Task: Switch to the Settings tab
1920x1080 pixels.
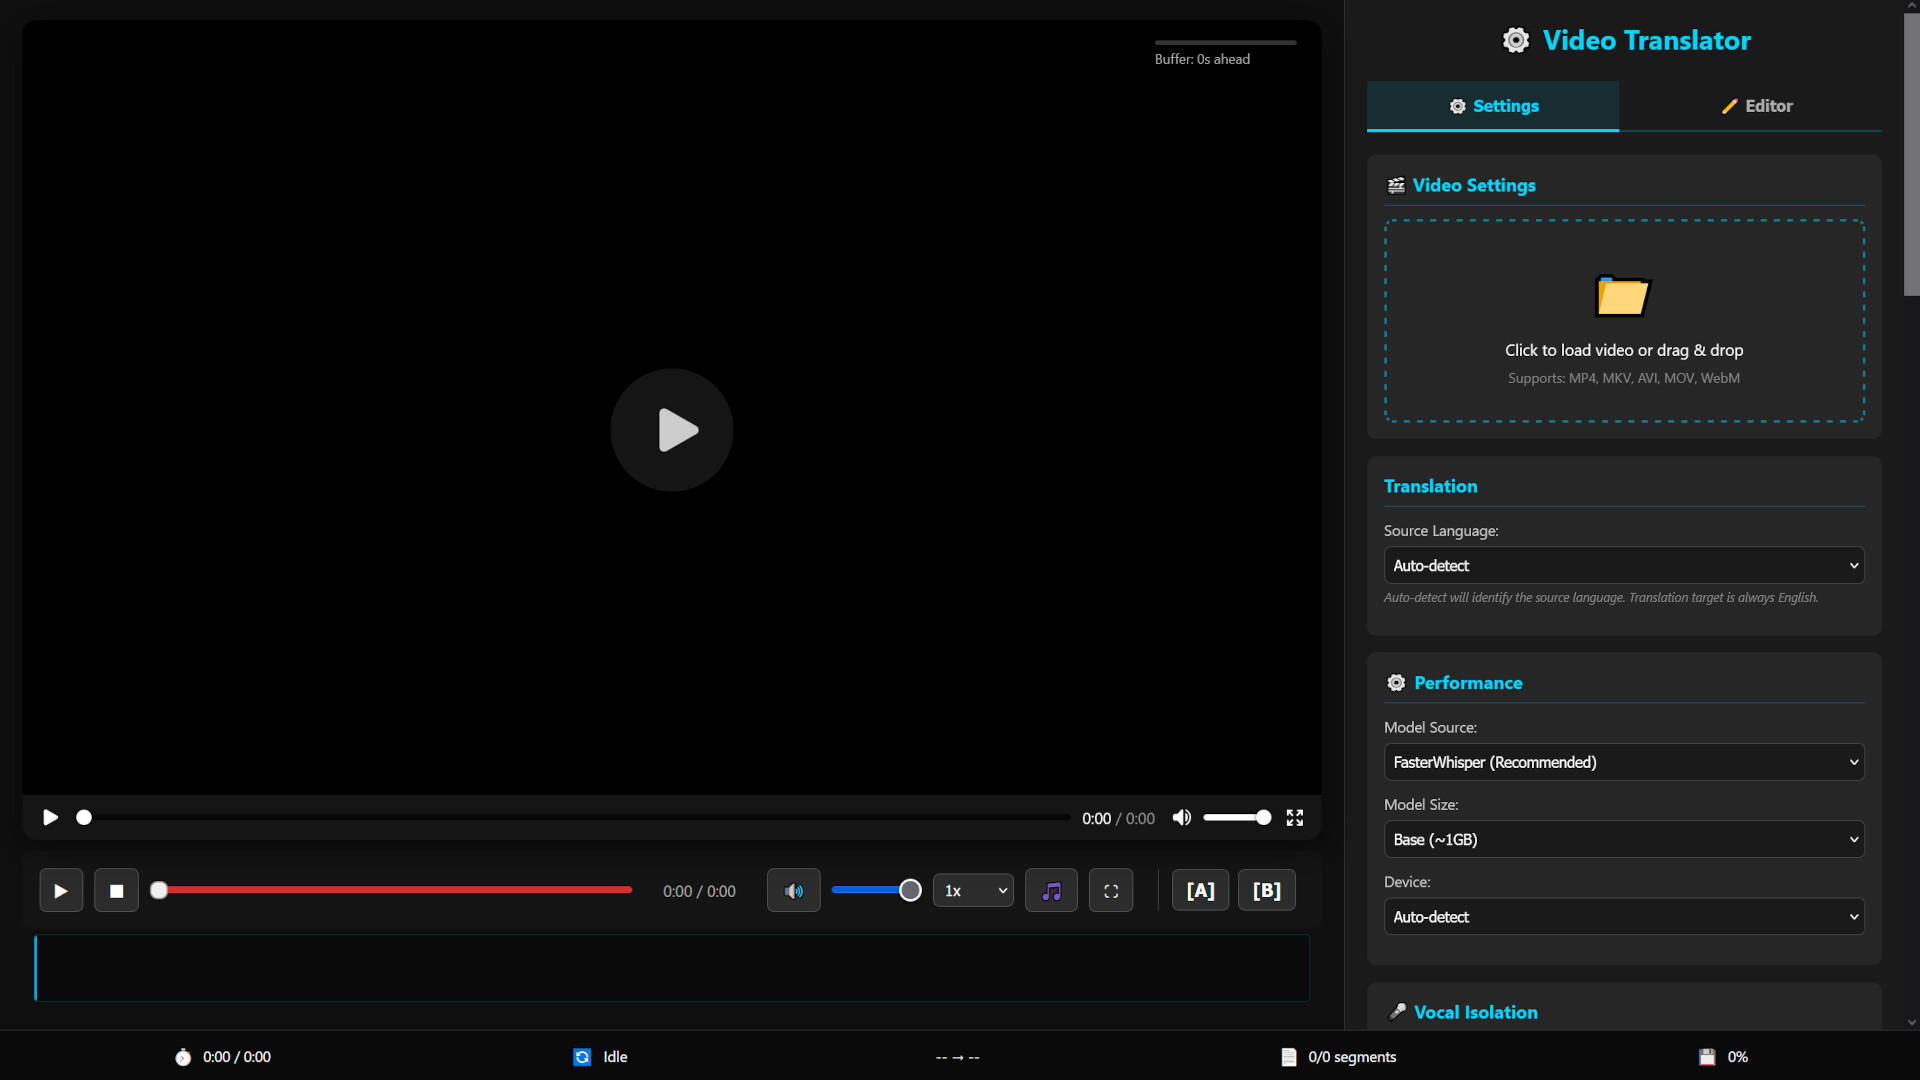Action: point(1492,106)
